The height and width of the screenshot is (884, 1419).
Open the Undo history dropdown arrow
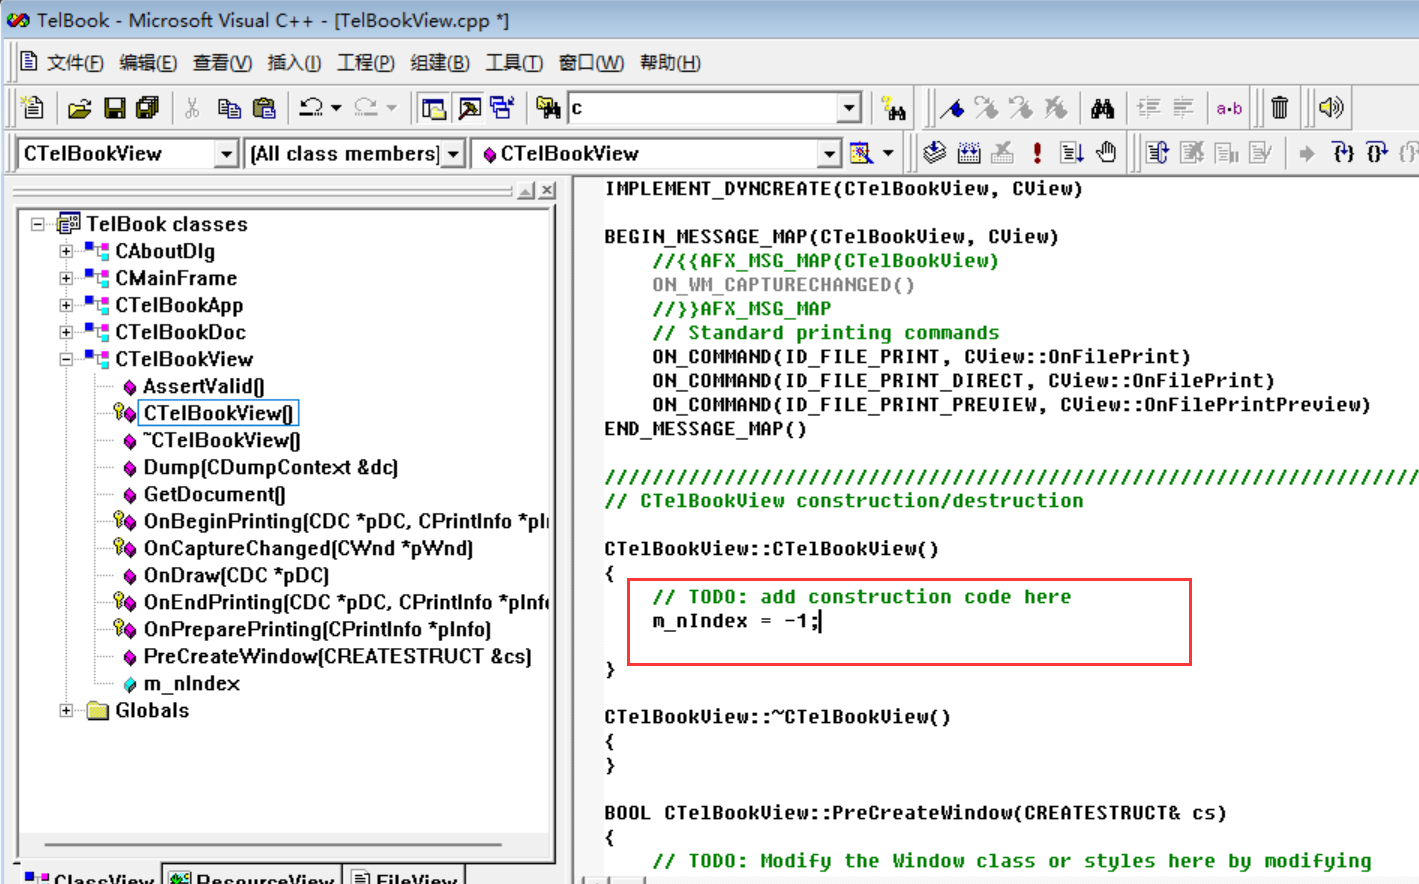336,108
